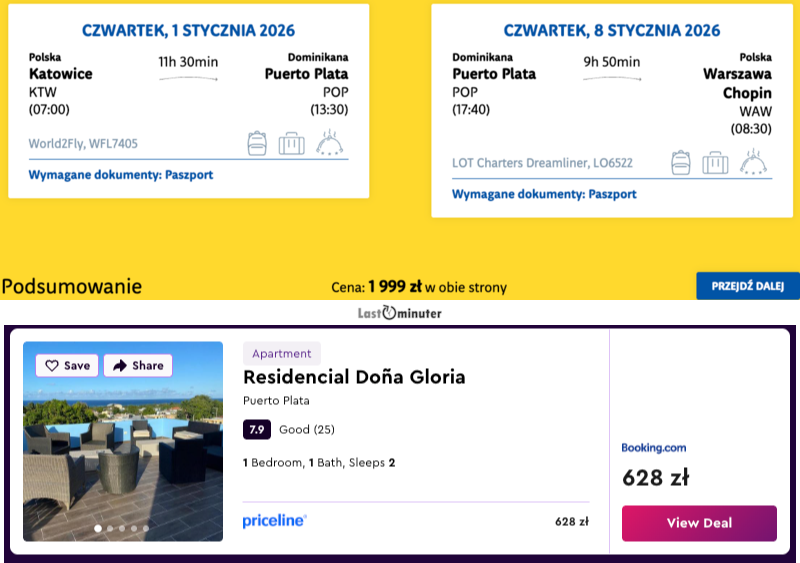Select the second dot in the photo carousel
Image resolution: width=800 pixels, height=563 pixels.
[110, 528]
